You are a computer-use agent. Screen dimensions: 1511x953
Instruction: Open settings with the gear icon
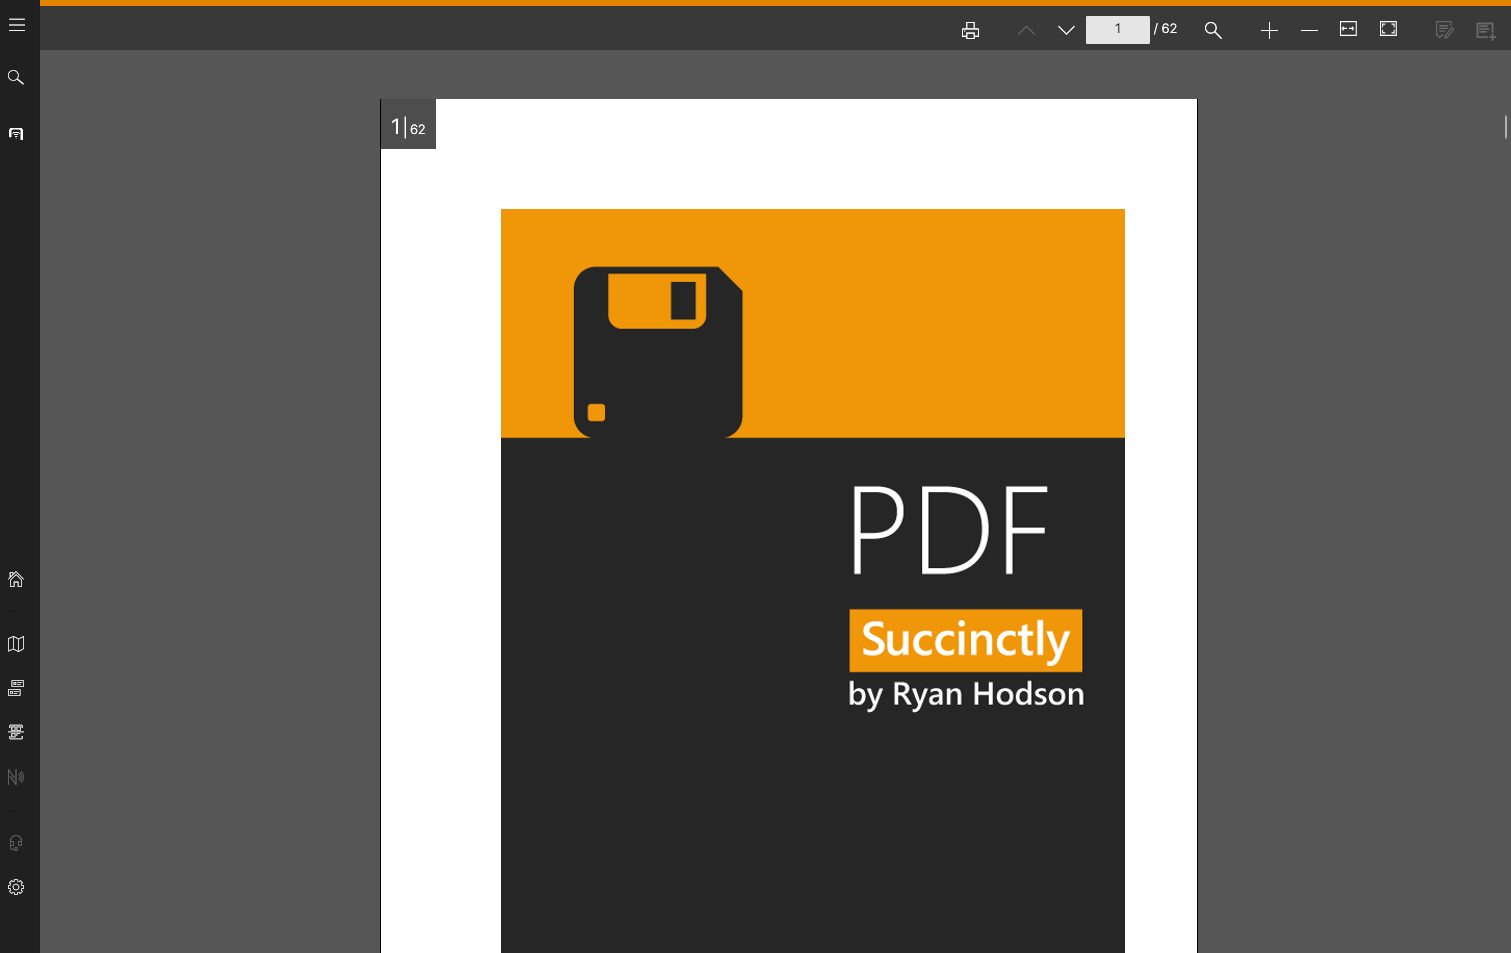16,887
